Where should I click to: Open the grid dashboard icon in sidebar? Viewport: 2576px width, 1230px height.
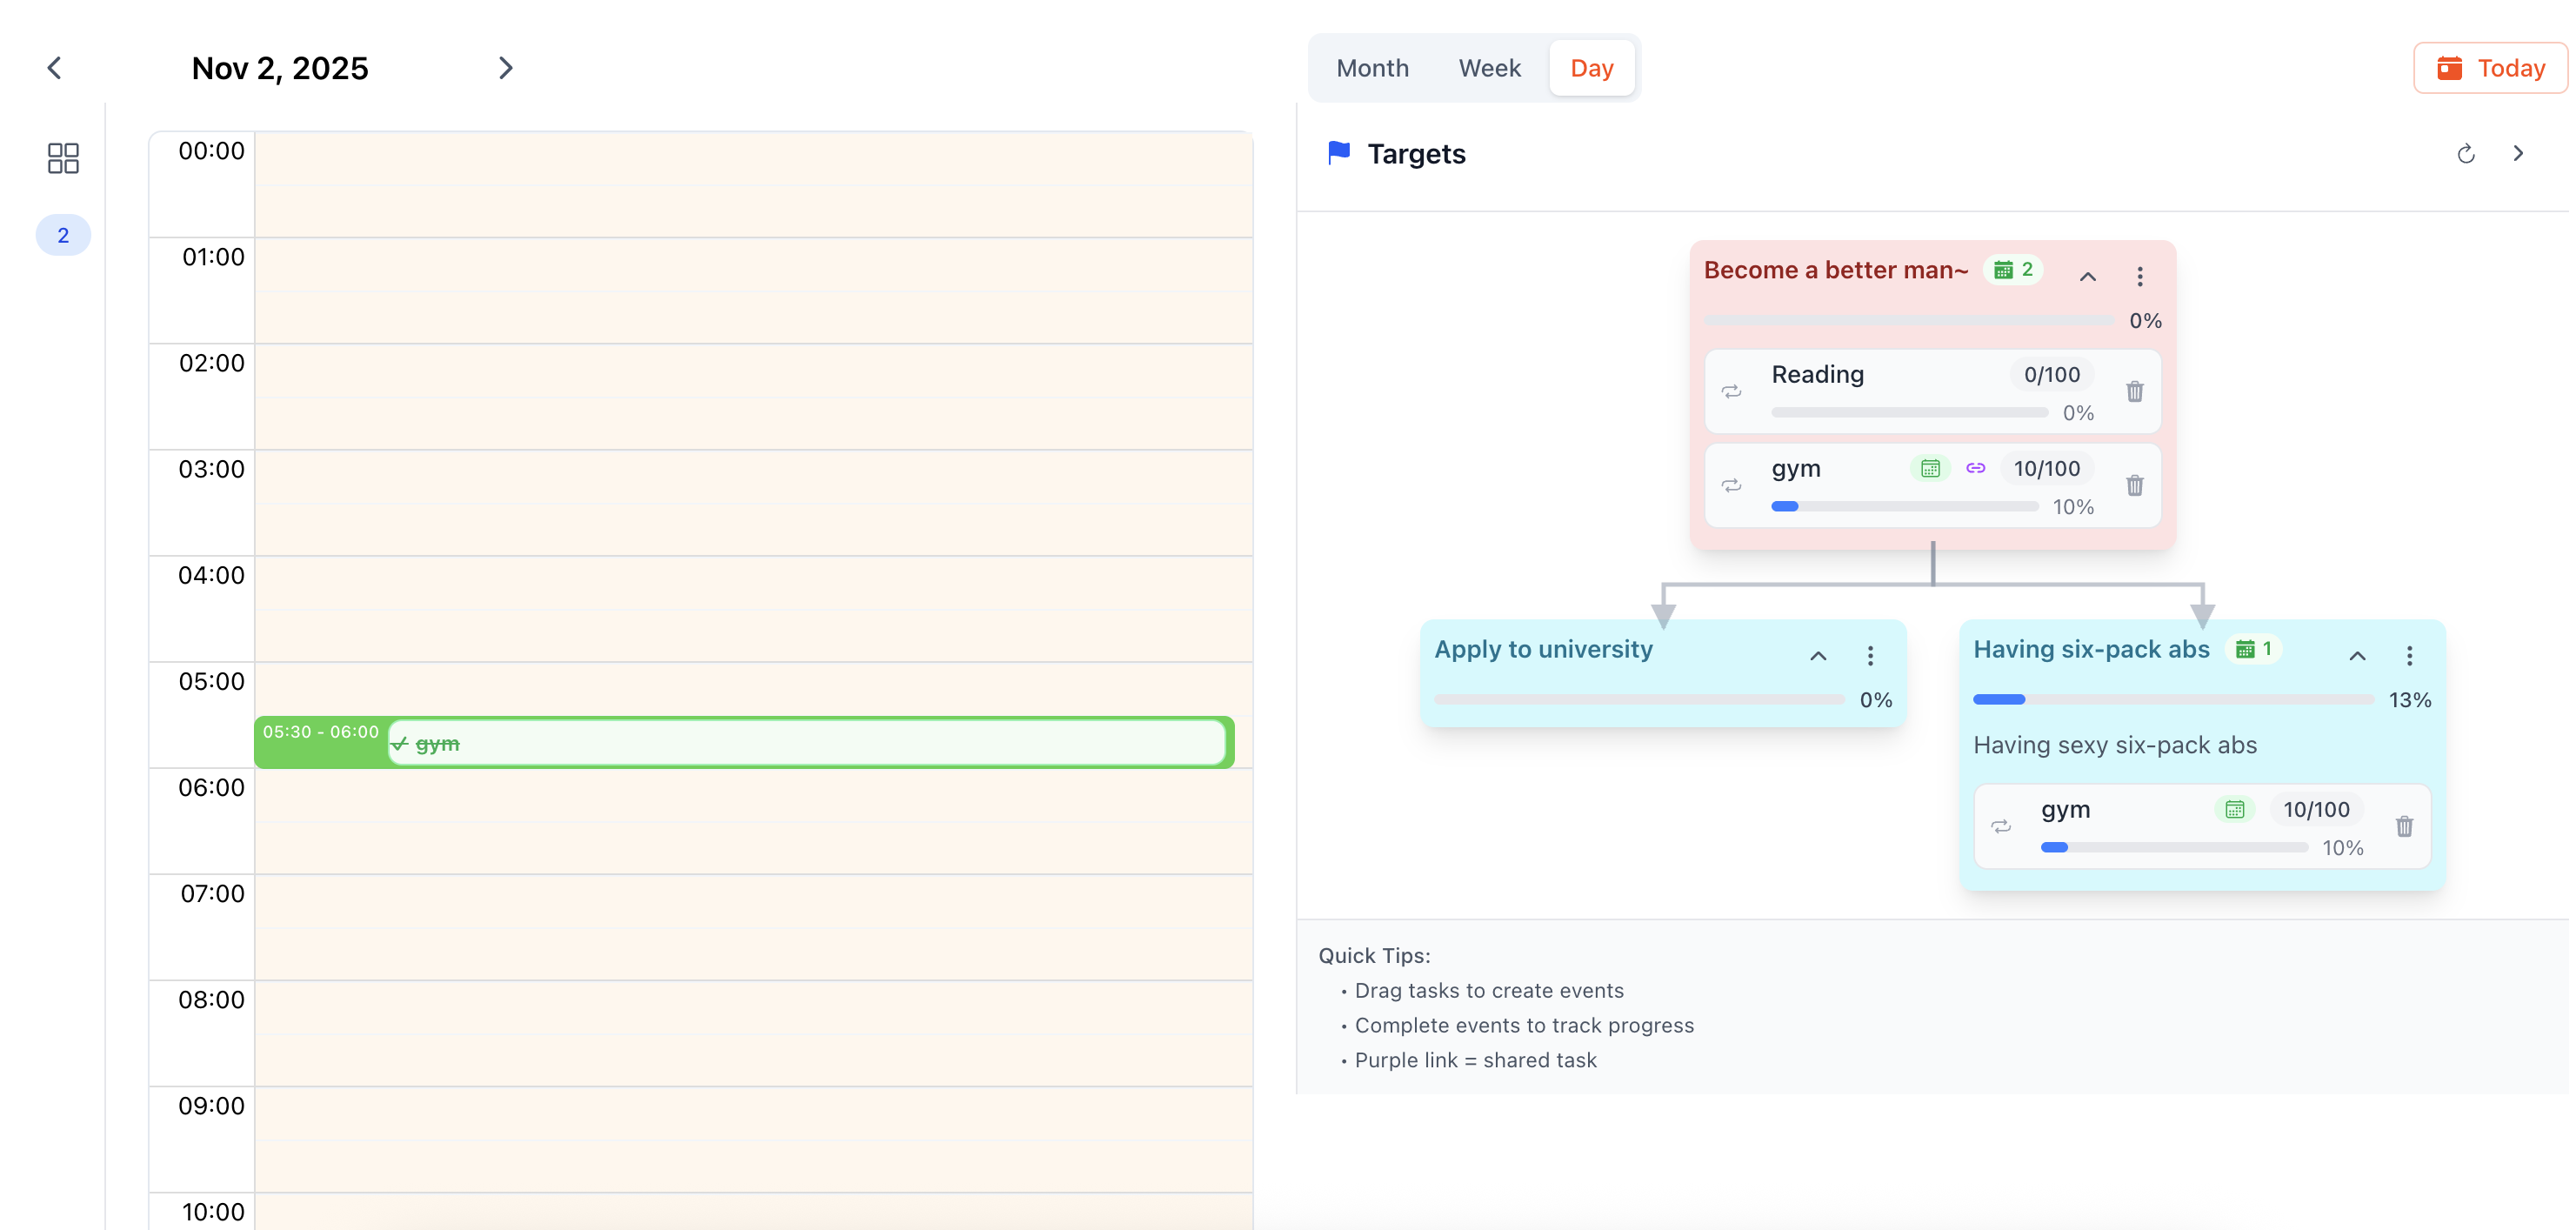coord(63,158)
